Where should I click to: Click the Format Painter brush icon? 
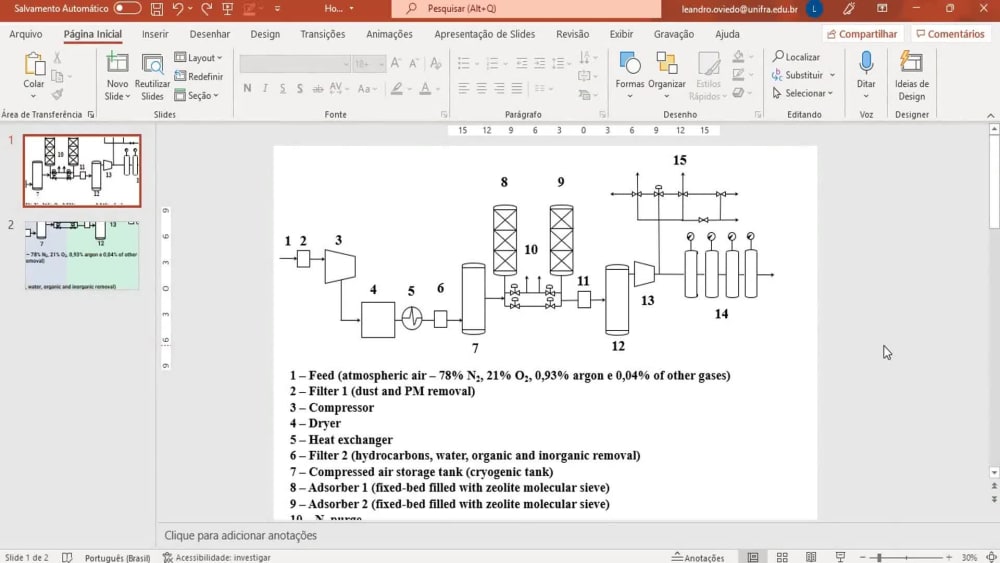[57, 94]
